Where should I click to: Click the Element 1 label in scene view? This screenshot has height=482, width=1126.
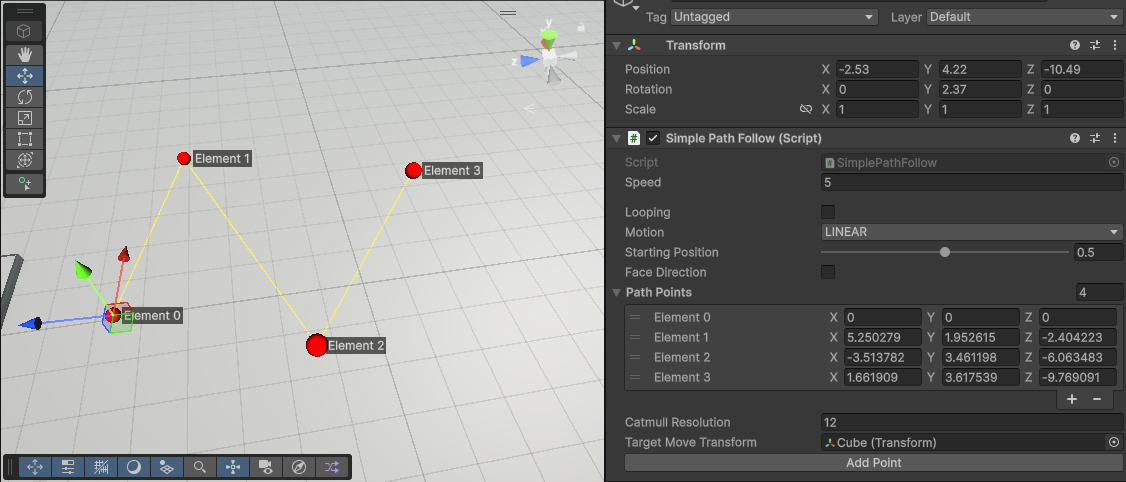point(223,159)
